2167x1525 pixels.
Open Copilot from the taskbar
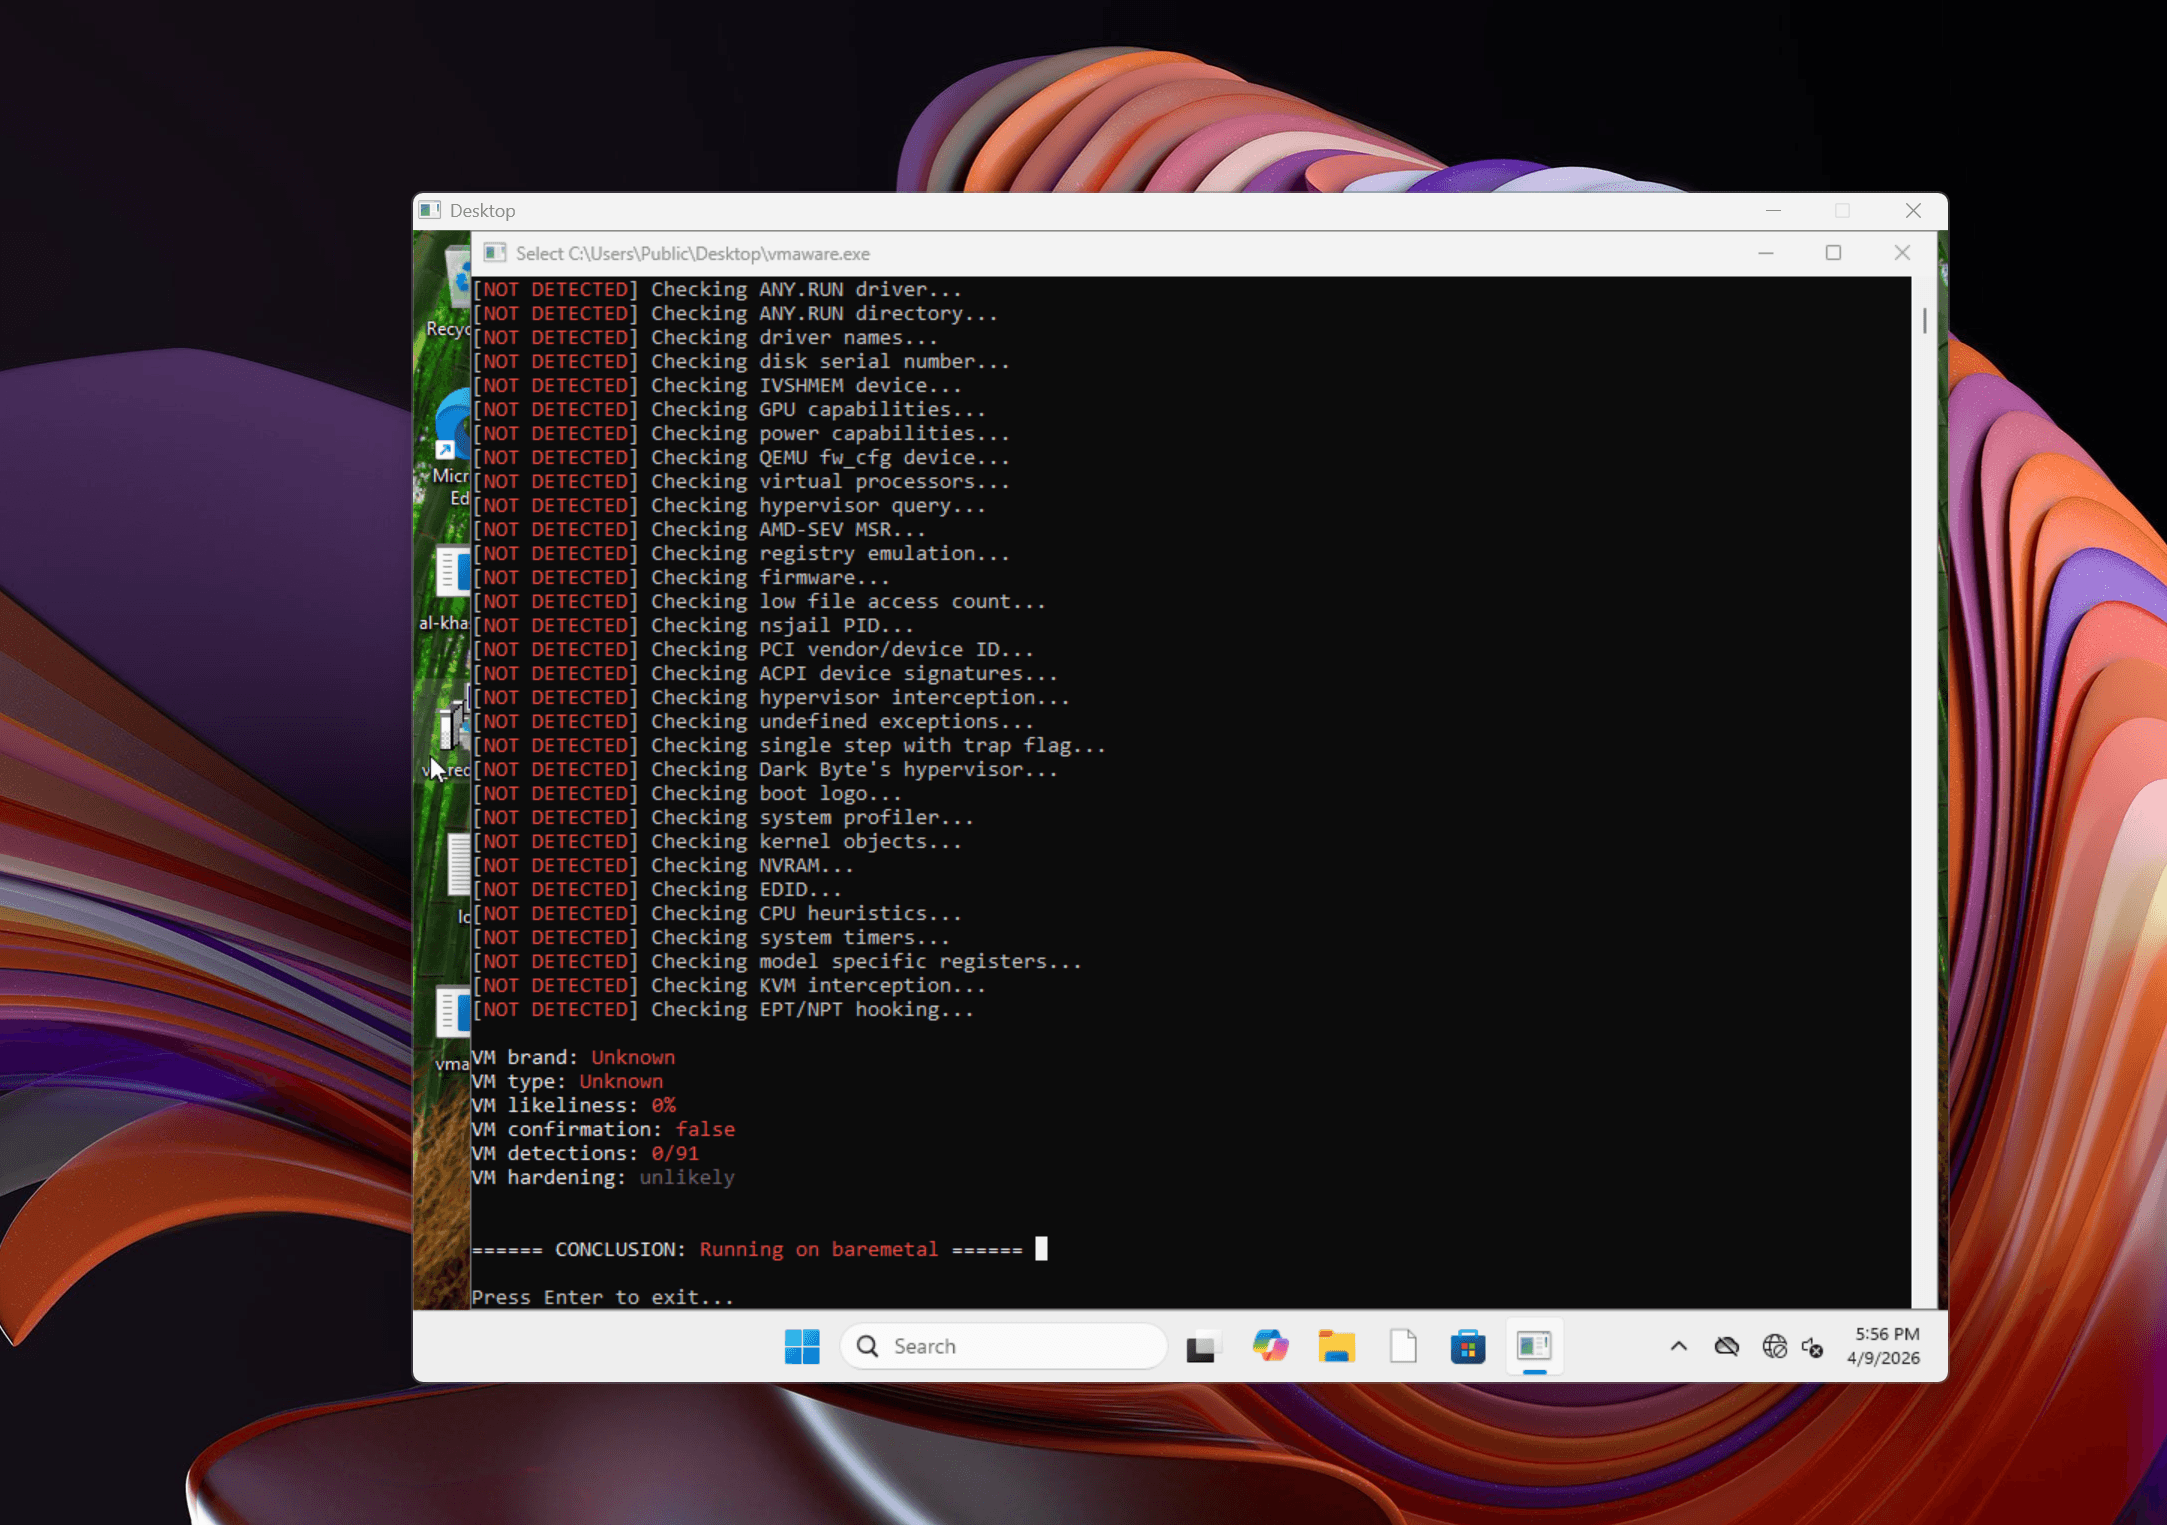pos(1269,1346)
